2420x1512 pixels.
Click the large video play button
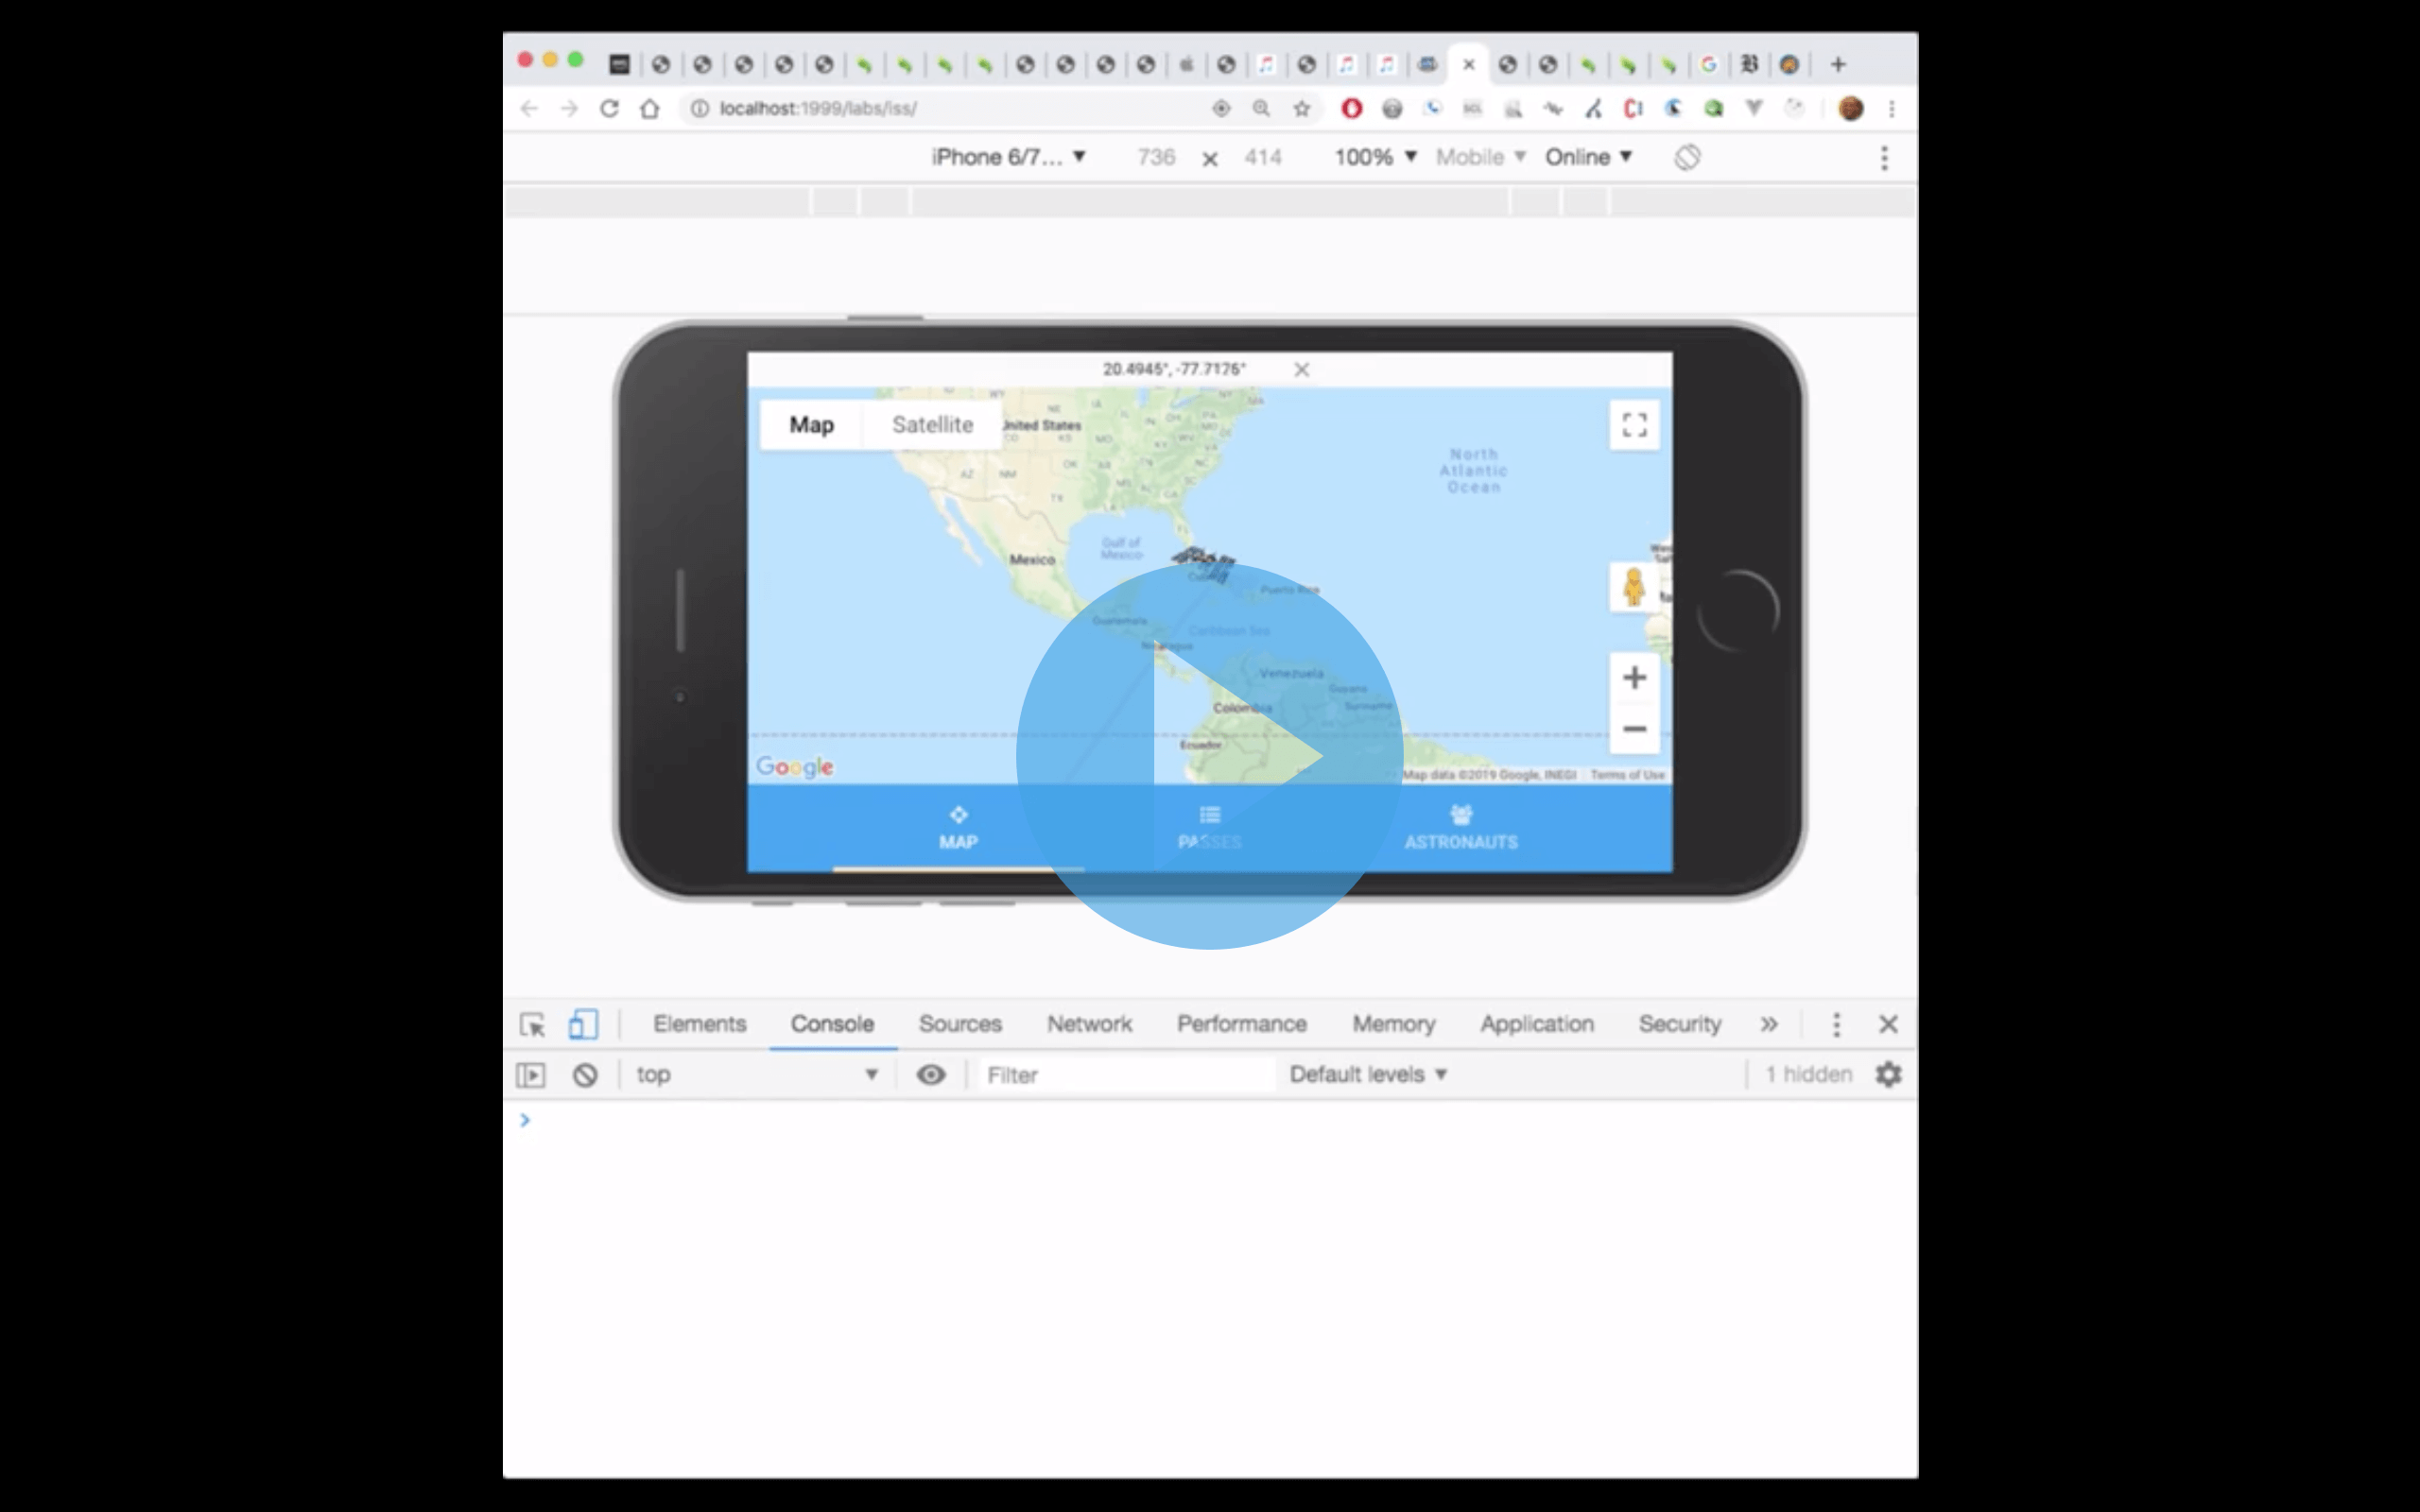tap(1209, 756)
